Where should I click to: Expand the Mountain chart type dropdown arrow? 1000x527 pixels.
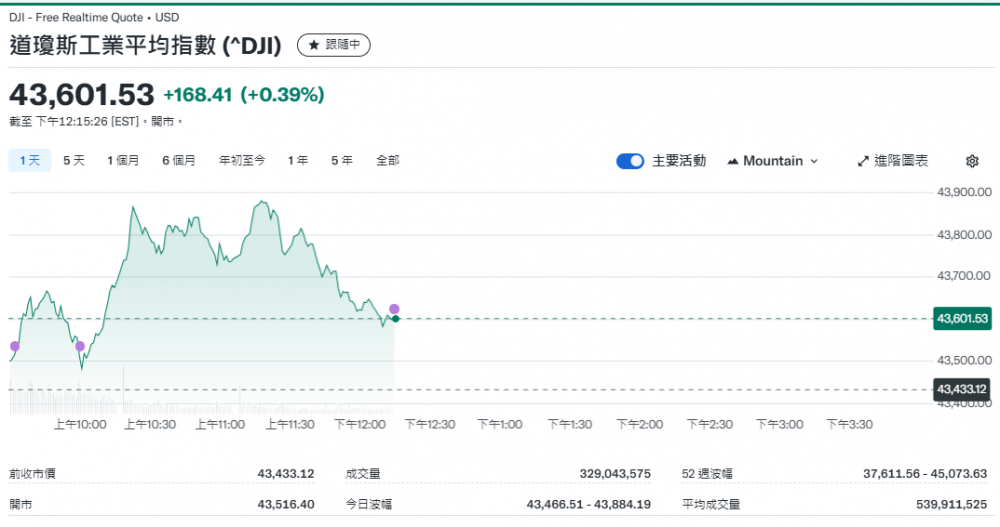pyautogui.click(x=814, y=161)
